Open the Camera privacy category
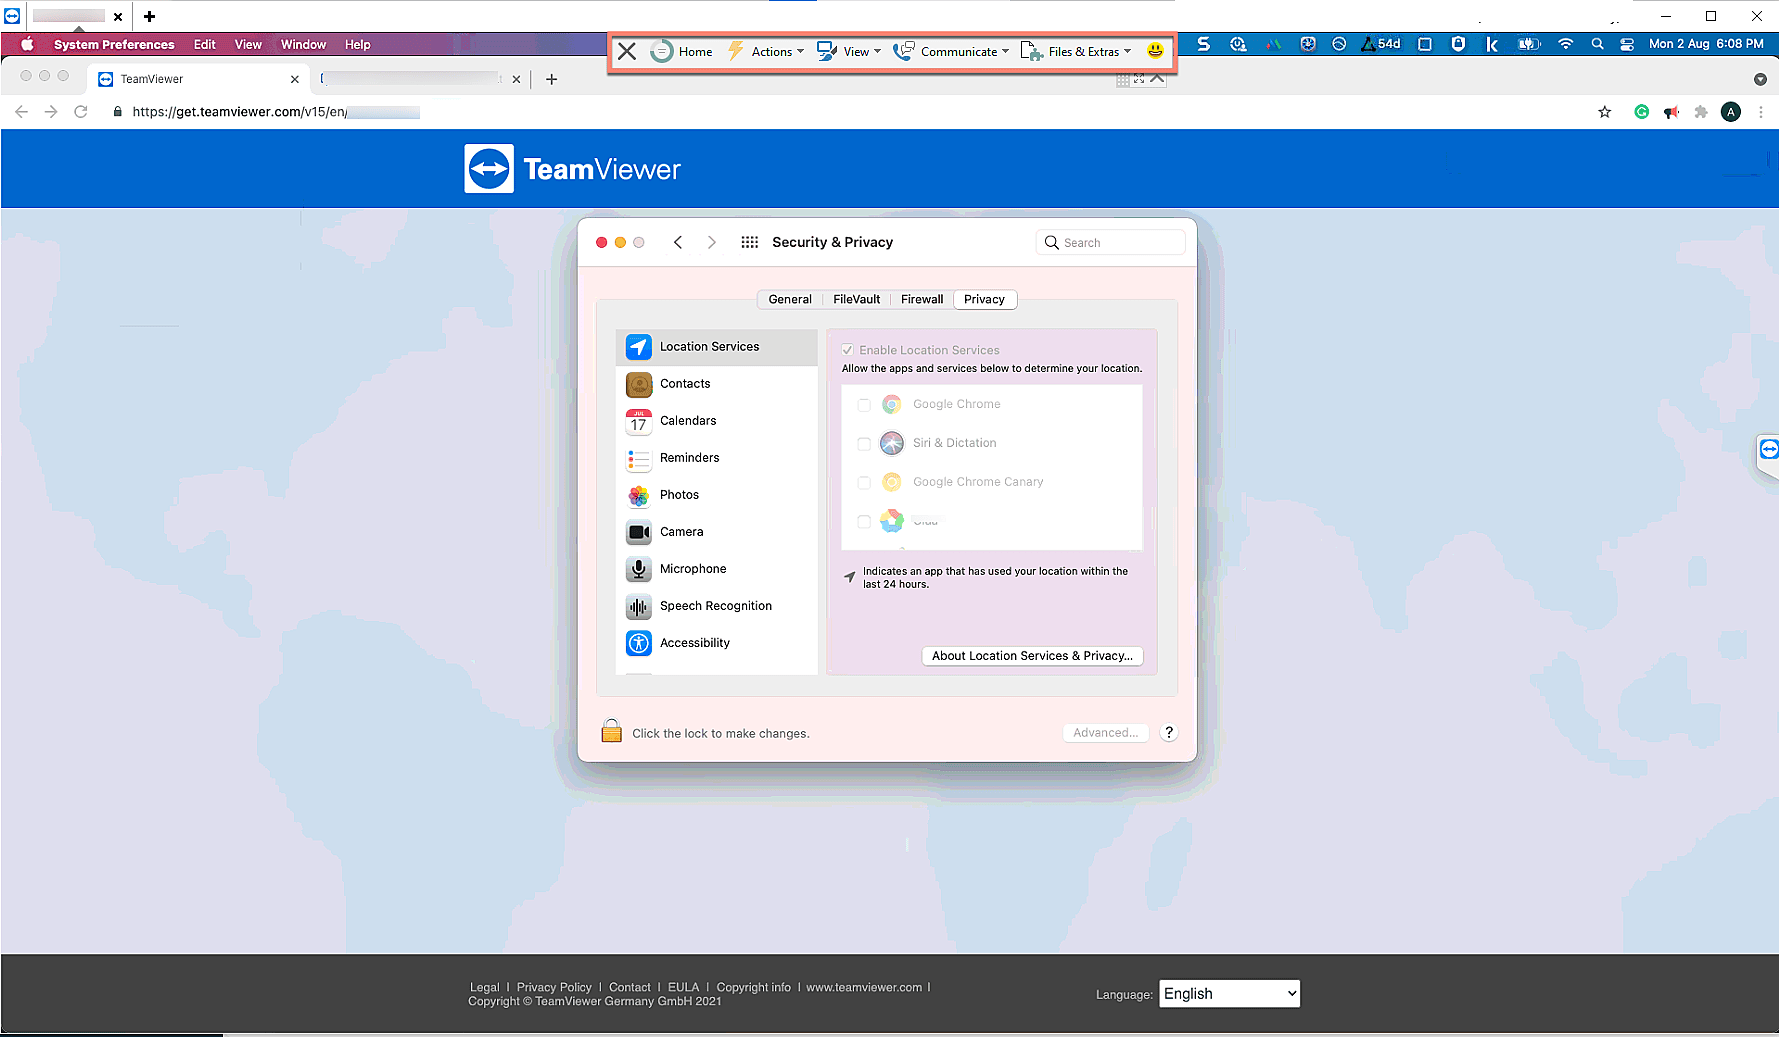 pos(681,532)
